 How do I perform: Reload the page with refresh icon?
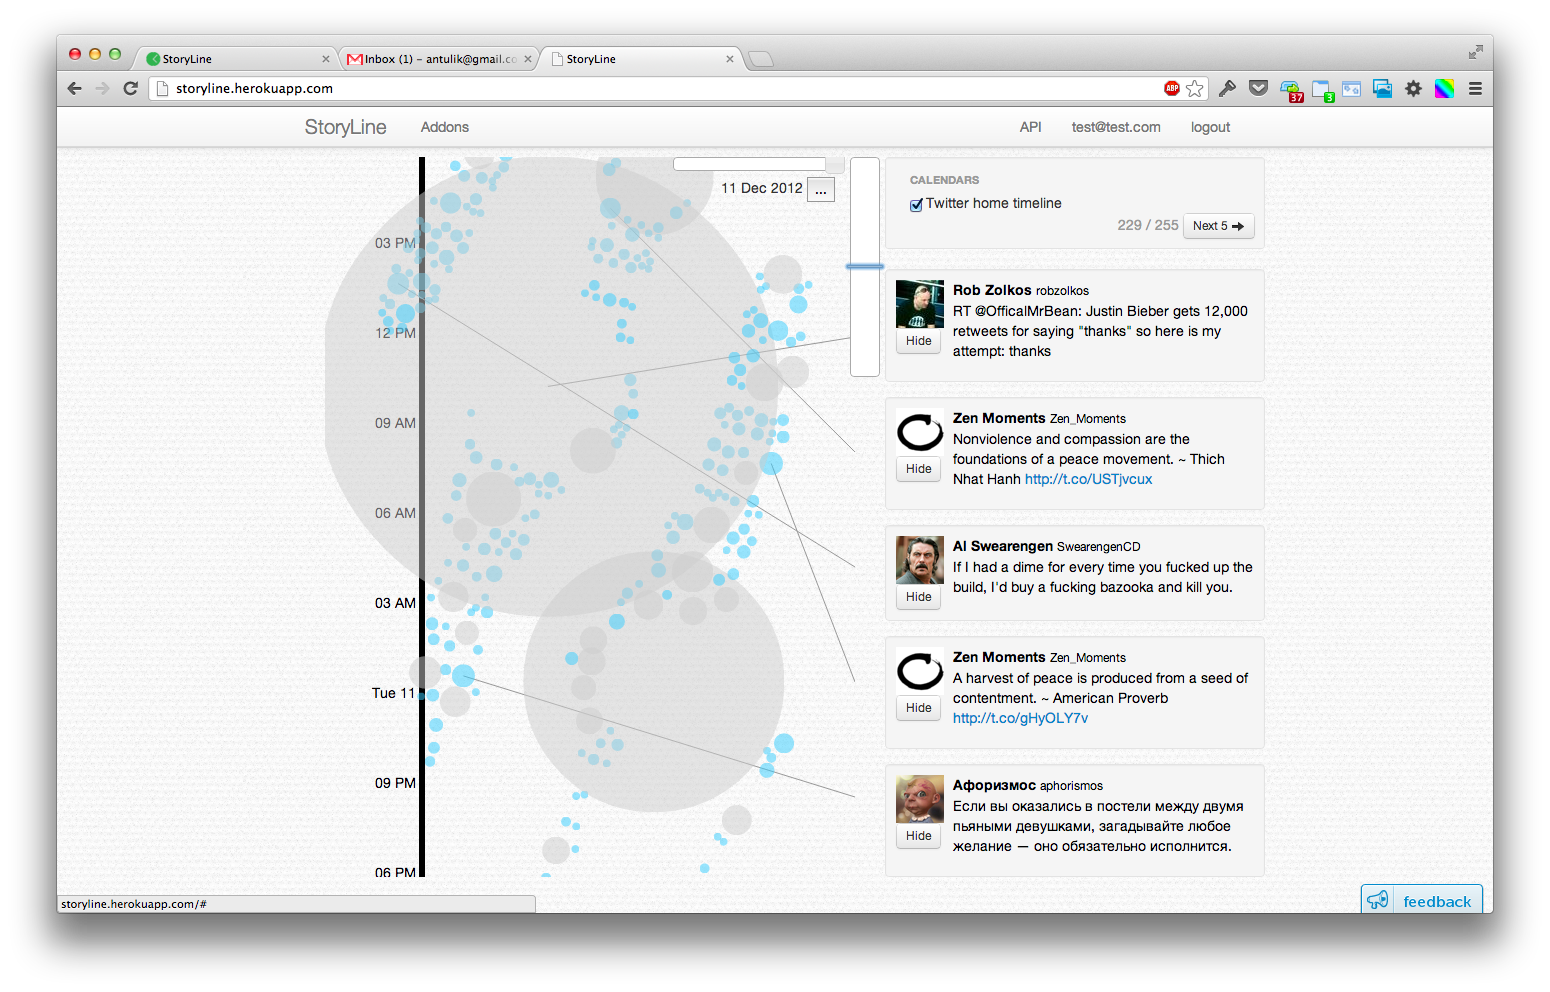click(x=130, y=88)
